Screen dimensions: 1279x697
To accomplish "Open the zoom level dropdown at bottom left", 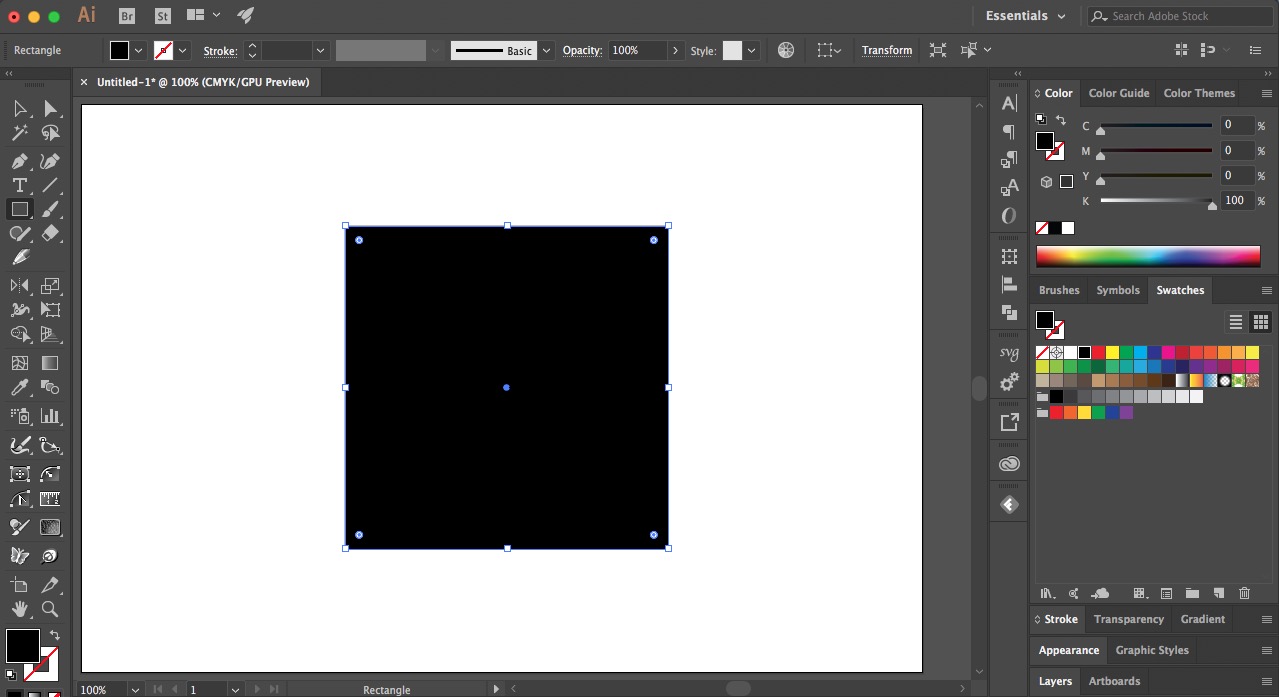I will pyautogui.click(x=134, y=689).
